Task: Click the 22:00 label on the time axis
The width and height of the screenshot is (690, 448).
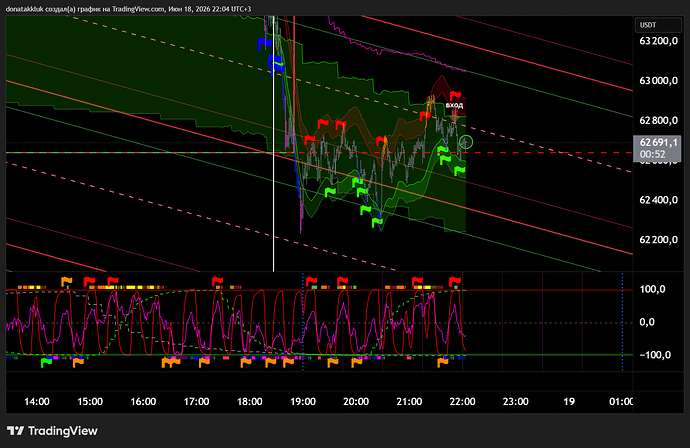Action: [462, 402]
